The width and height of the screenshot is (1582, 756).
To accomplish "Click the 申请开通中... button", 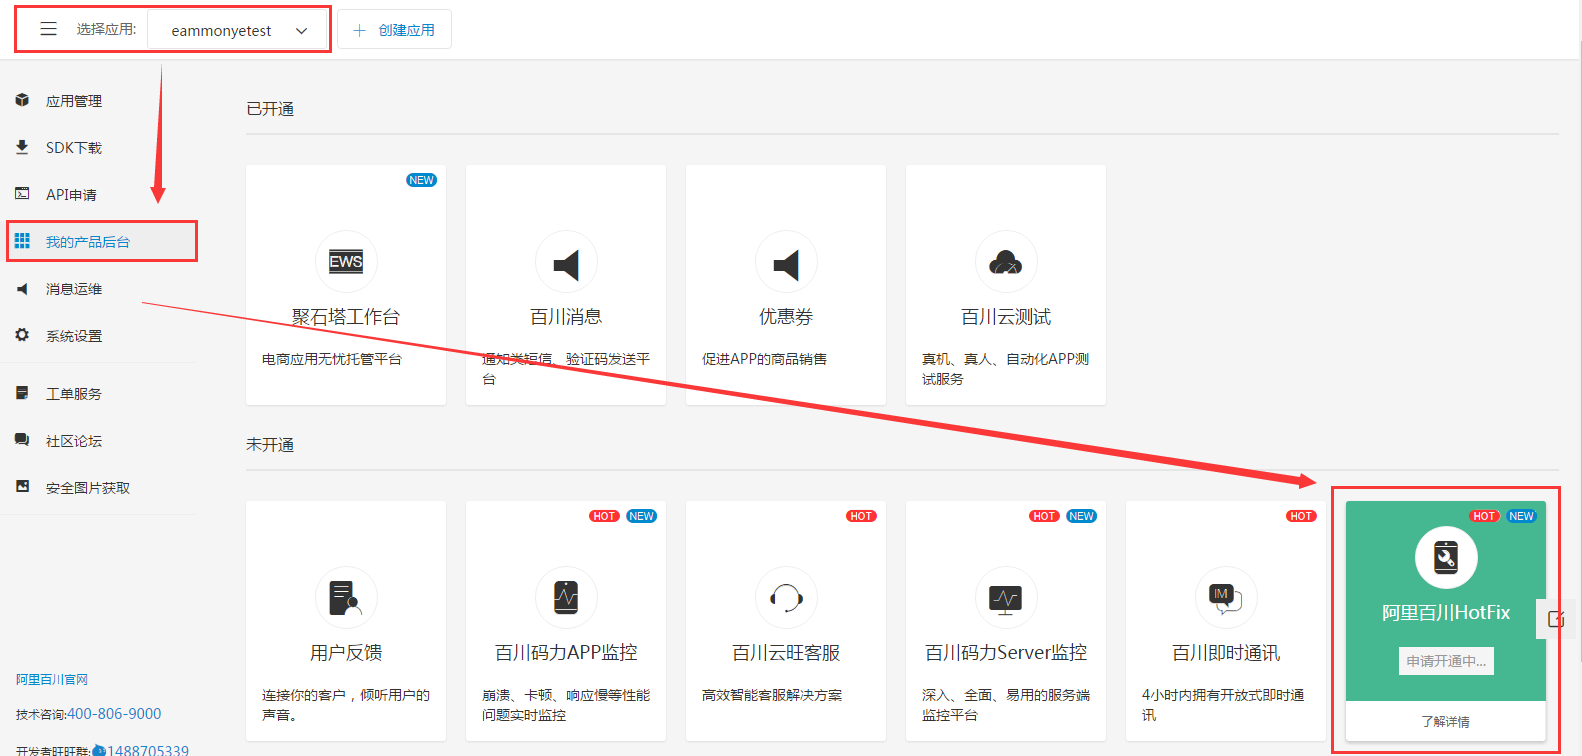I will tap(1446, 661).
